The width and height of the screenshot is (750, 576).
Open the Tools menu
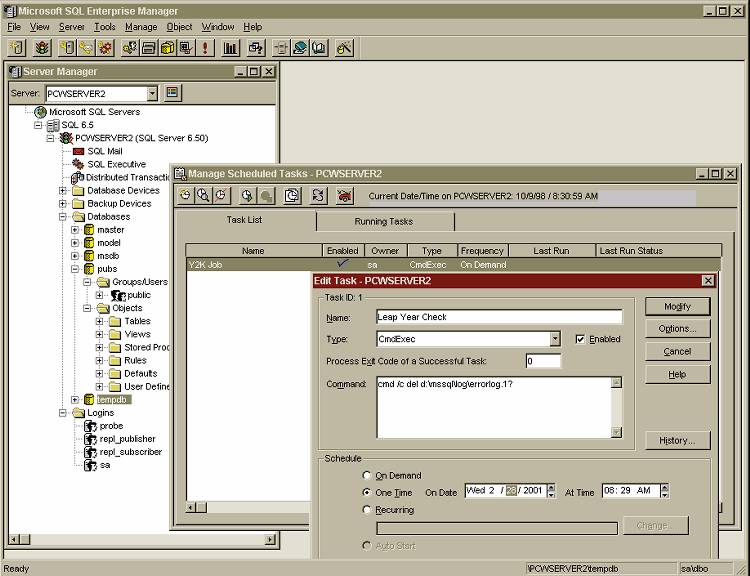(x=105, y=27)
